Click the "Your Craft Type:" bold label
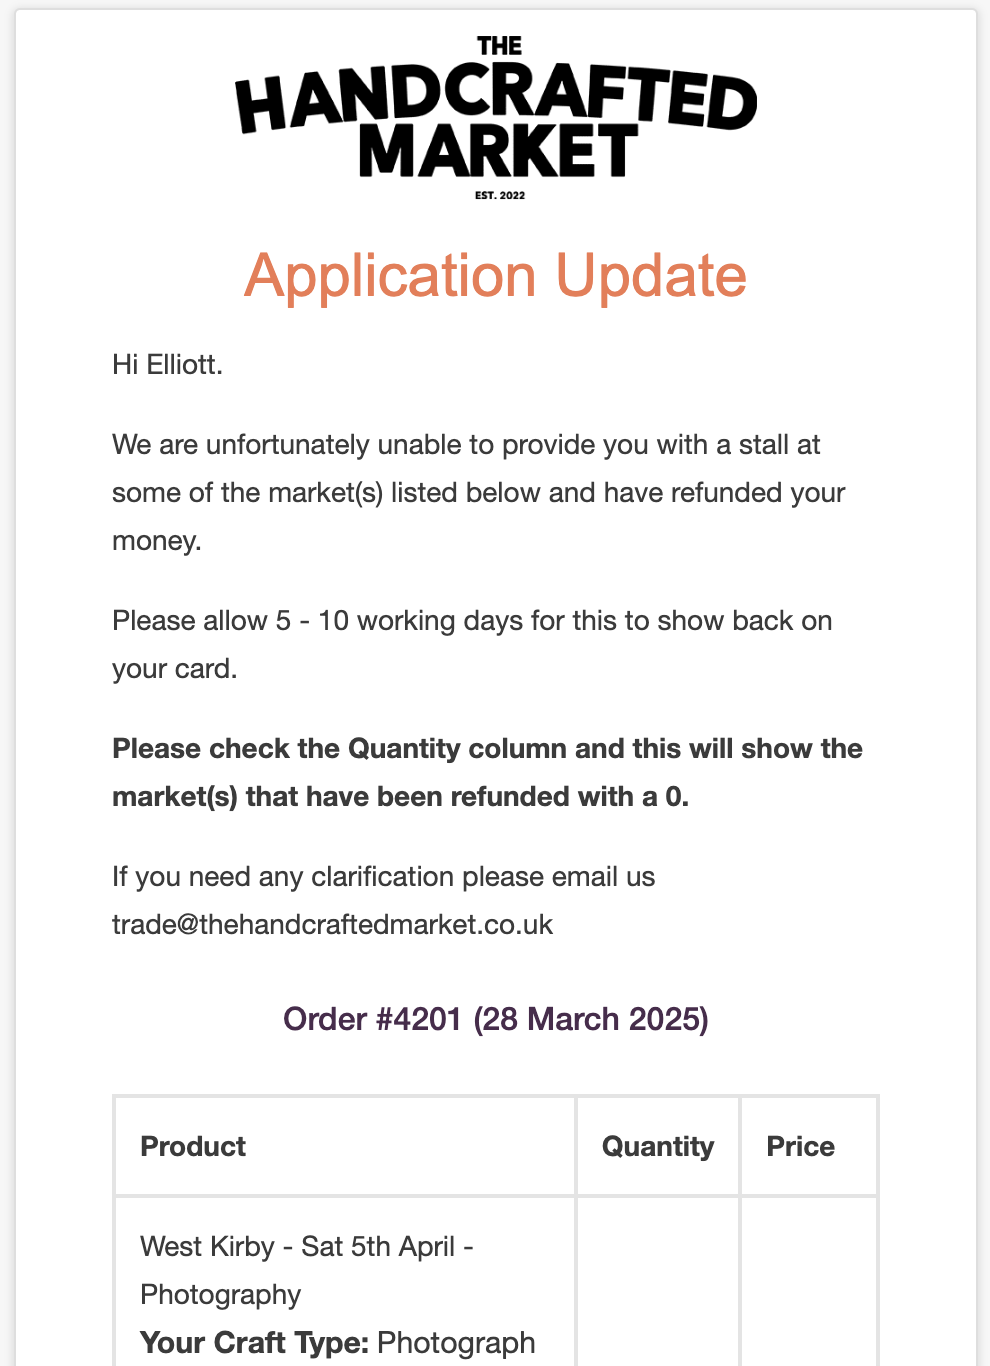Image resolution: width=990 pixels, height=1366 pixels. point(254,1342)
